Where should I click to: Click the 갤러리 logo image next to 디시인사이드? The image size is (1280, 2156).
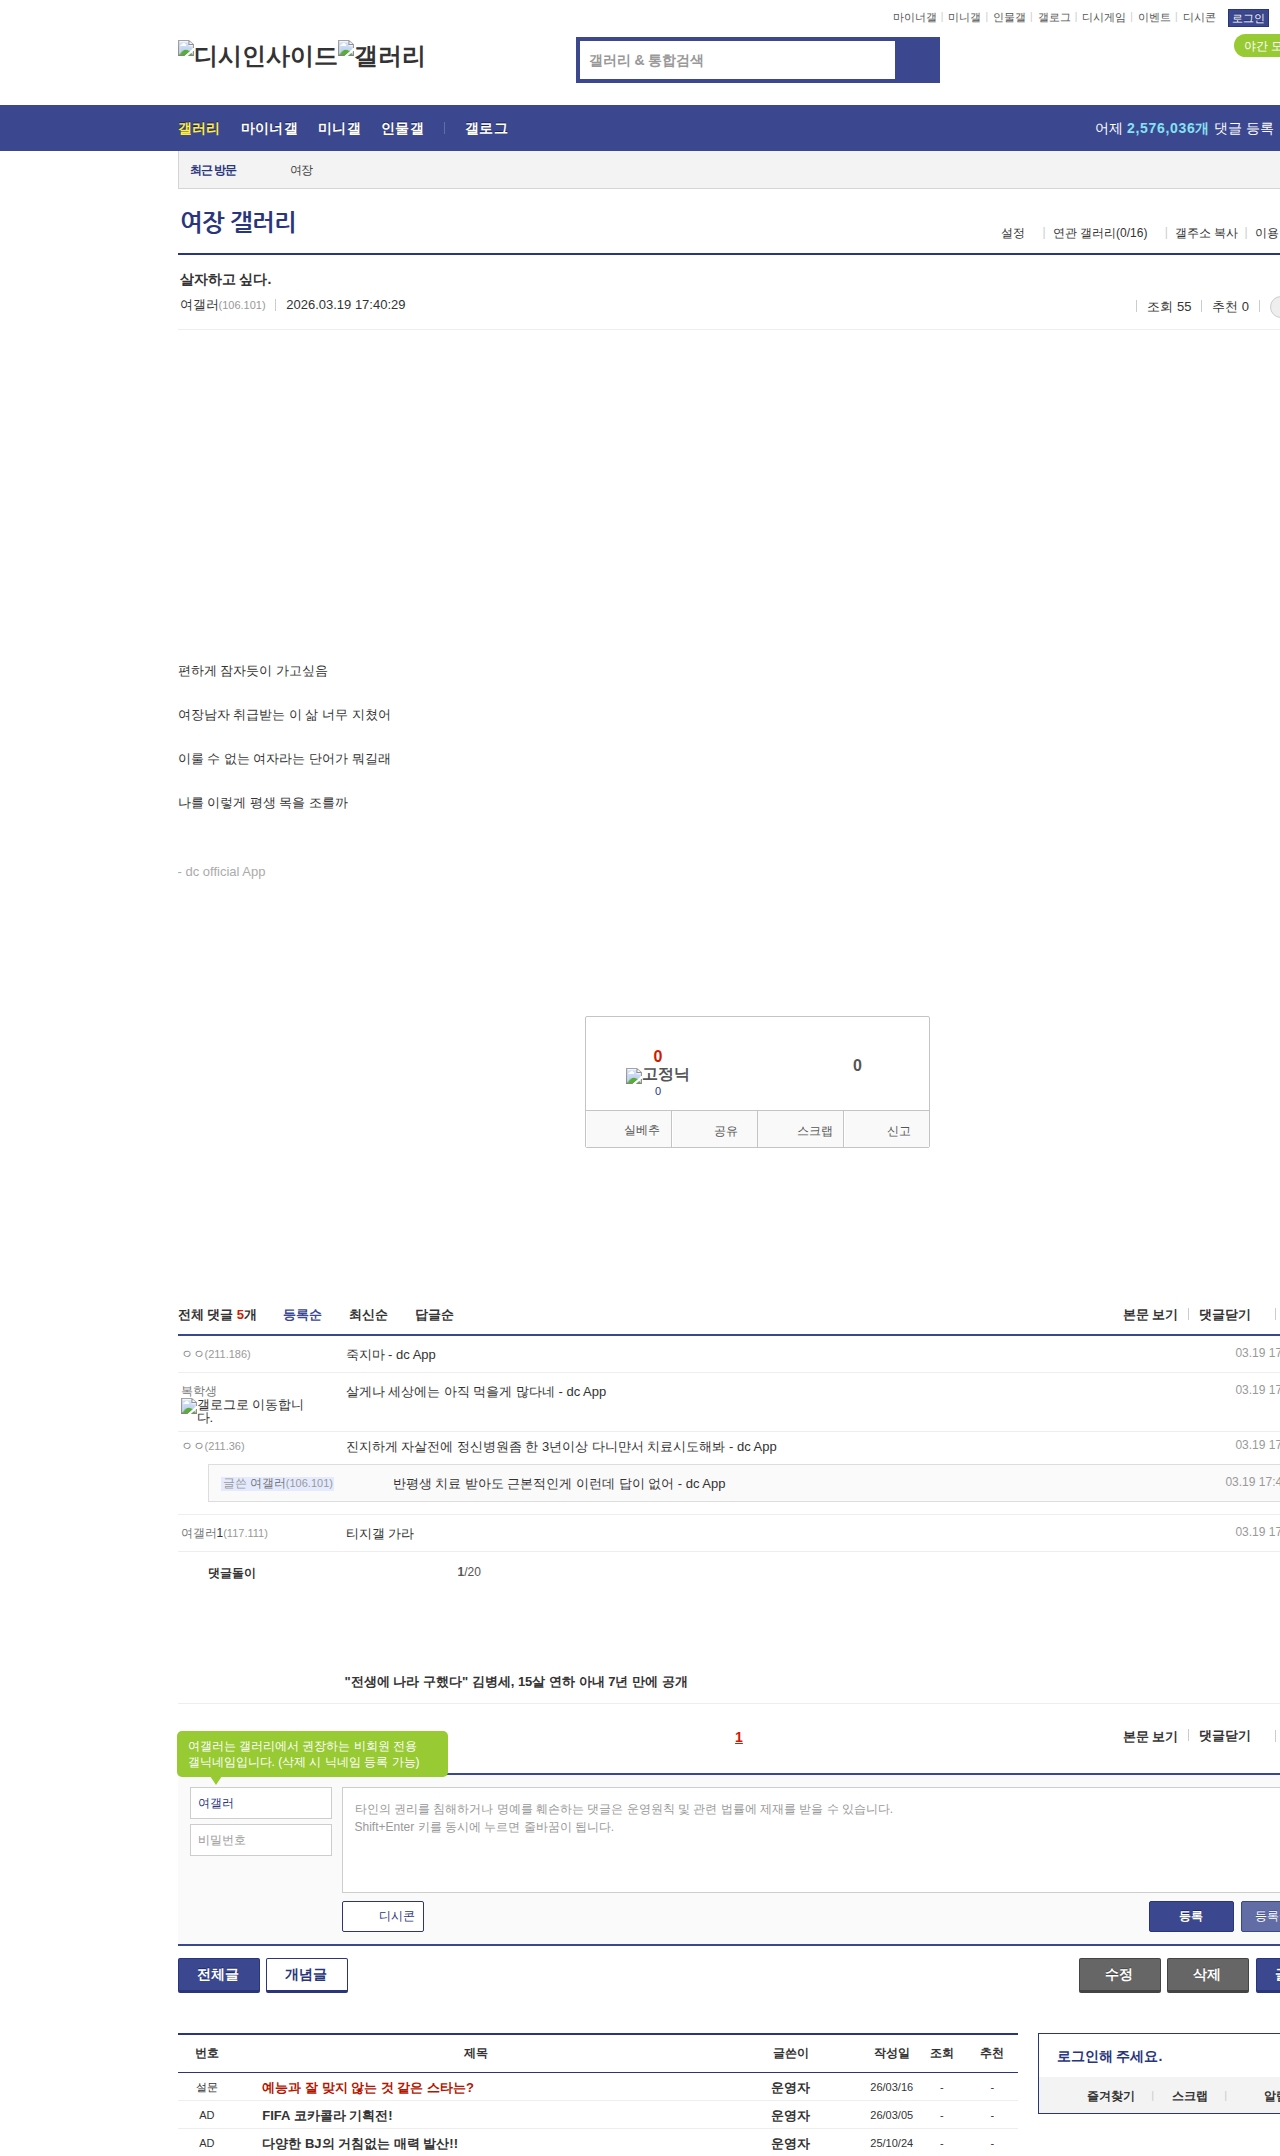coord(381,56)
